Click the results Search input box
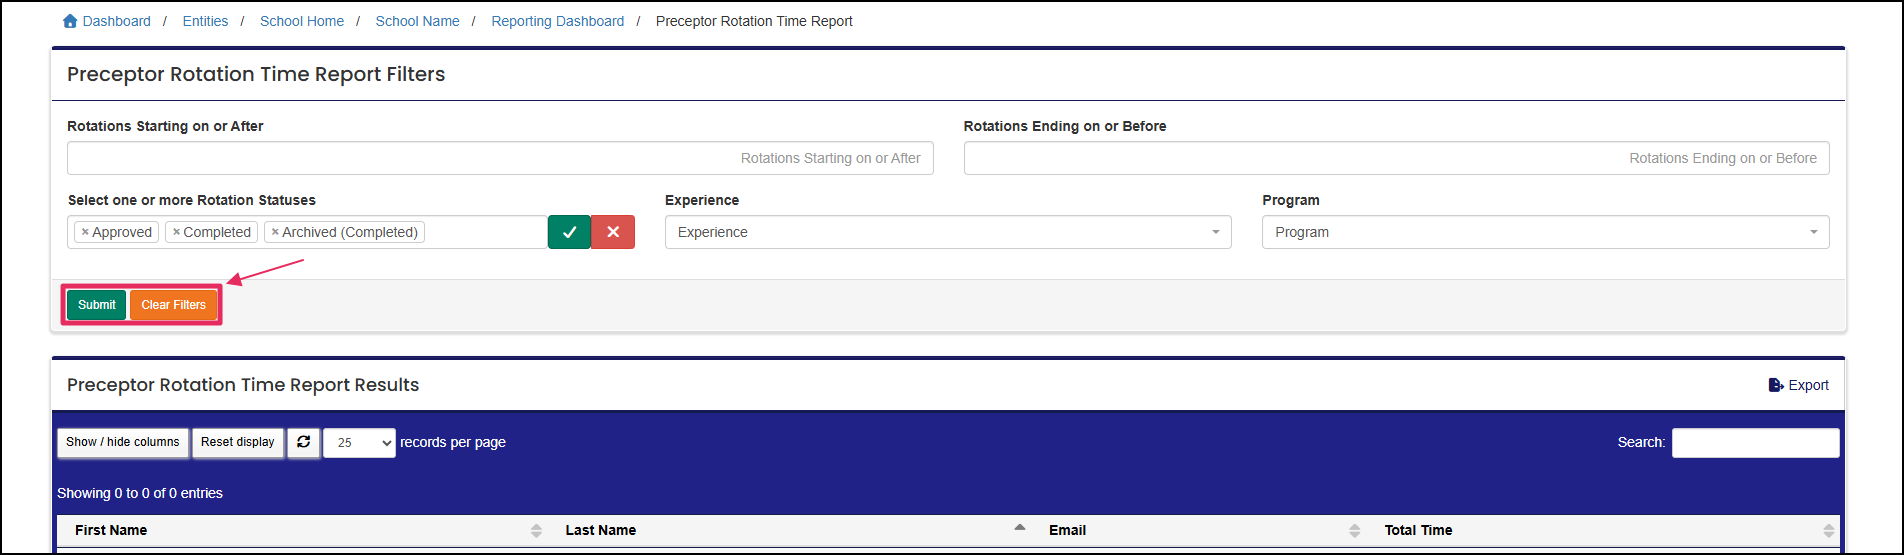1904x555 pixels. pyautogui.click(x=1756, y=443)
